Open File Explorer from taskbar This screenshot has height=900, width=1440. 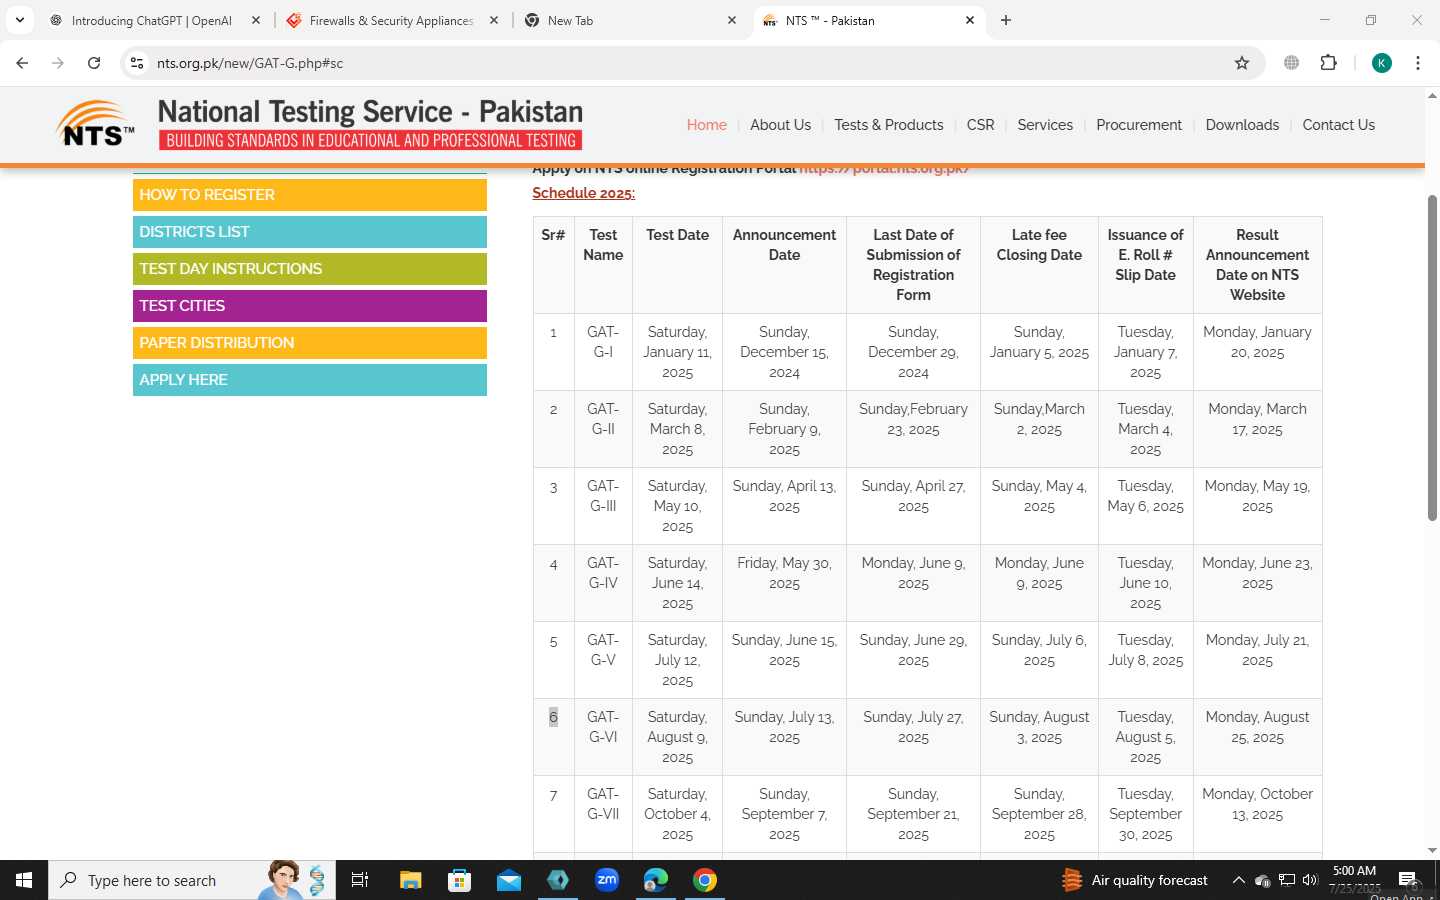(x=411, y=880)
